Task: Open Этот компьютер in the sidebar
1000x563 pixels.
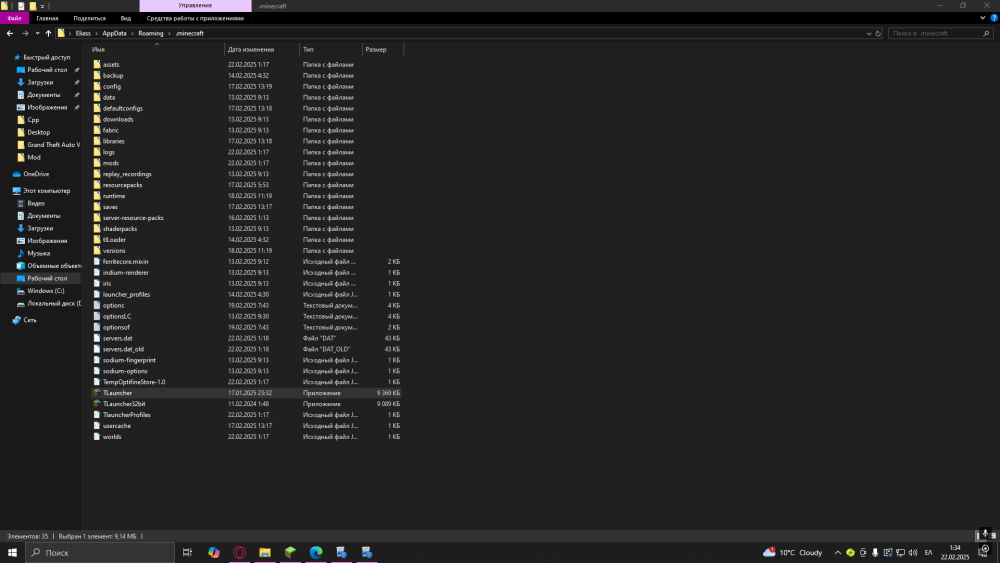Action: 47,191
